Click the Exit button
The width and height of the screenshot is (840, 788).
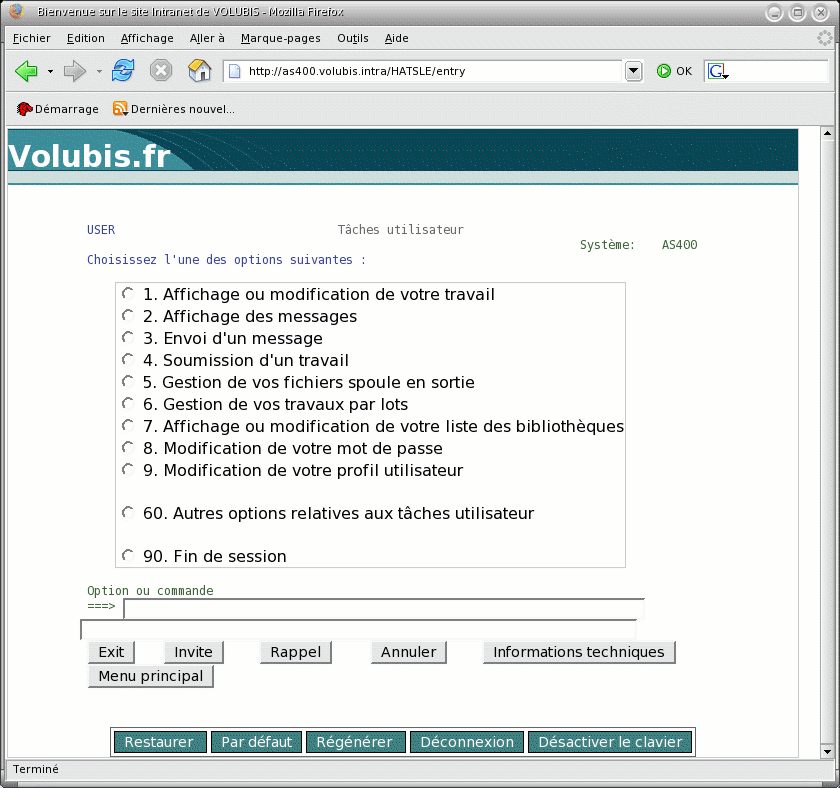pos(111,652)
